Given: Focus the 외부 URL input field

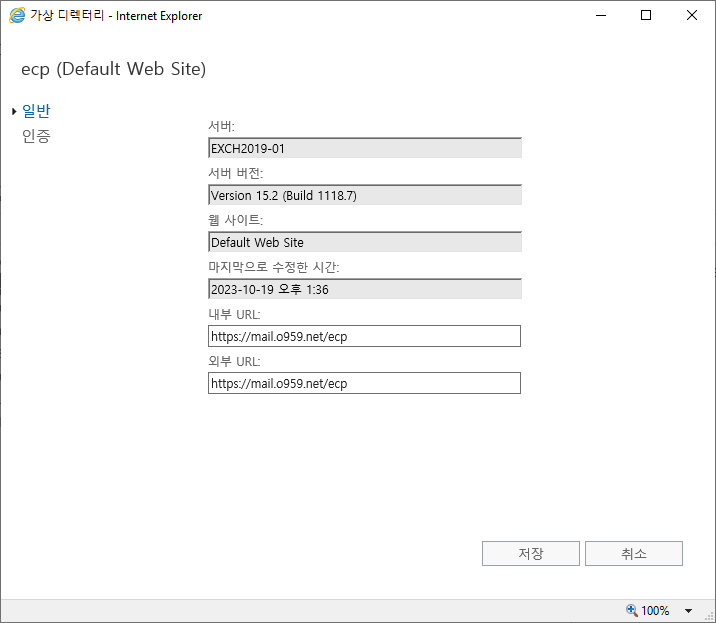Looking at the screenshot, I should (x=364, y=383).
